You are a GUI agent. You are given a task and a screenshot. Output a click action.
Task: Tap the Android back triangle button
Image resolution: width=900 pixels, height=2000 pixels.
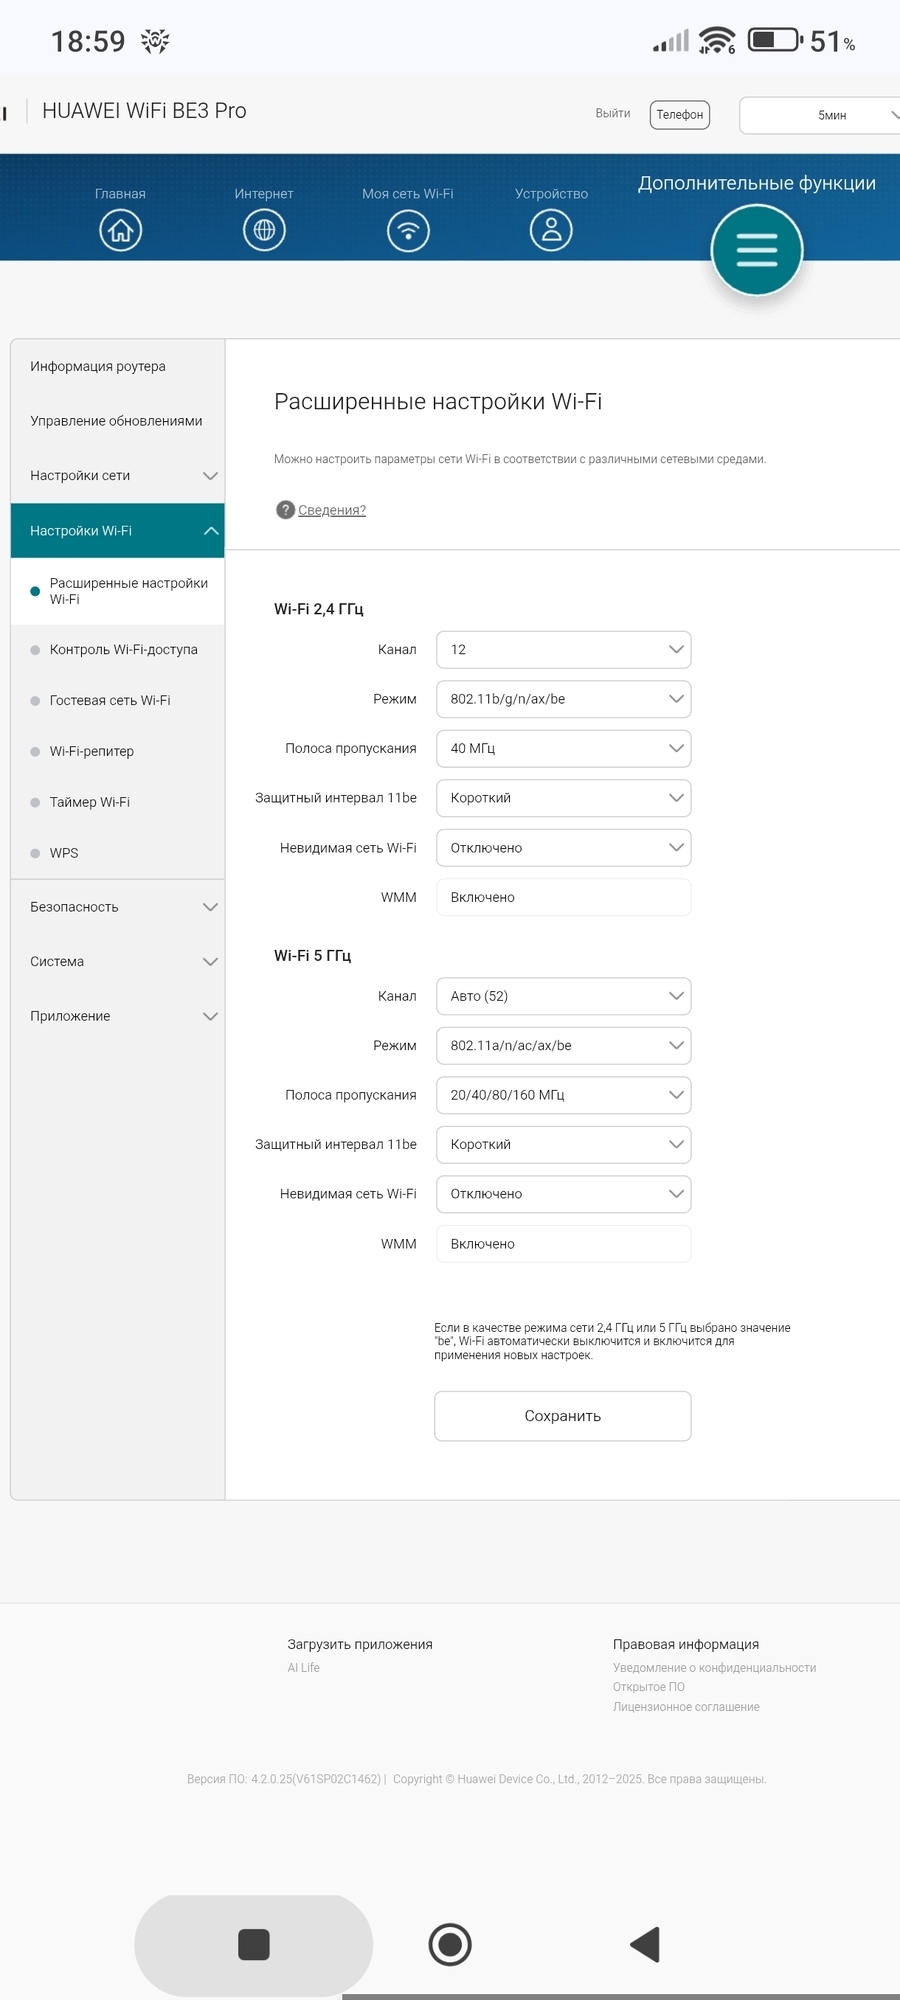645,1945
